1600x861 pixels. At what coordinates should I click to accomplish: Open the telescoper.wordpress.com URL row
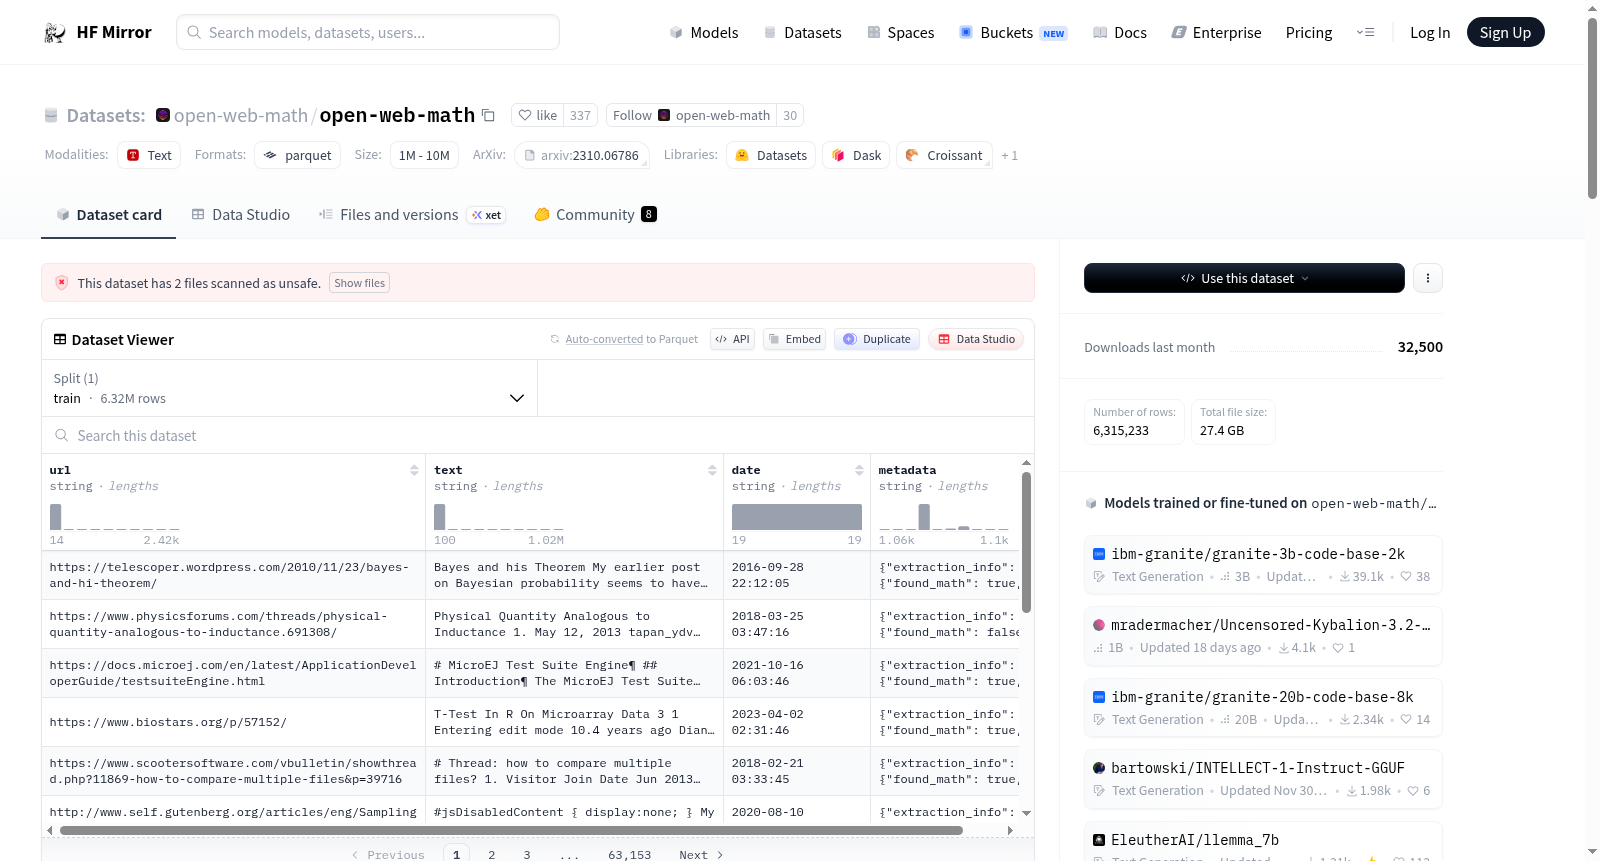[x=233, y=575]
